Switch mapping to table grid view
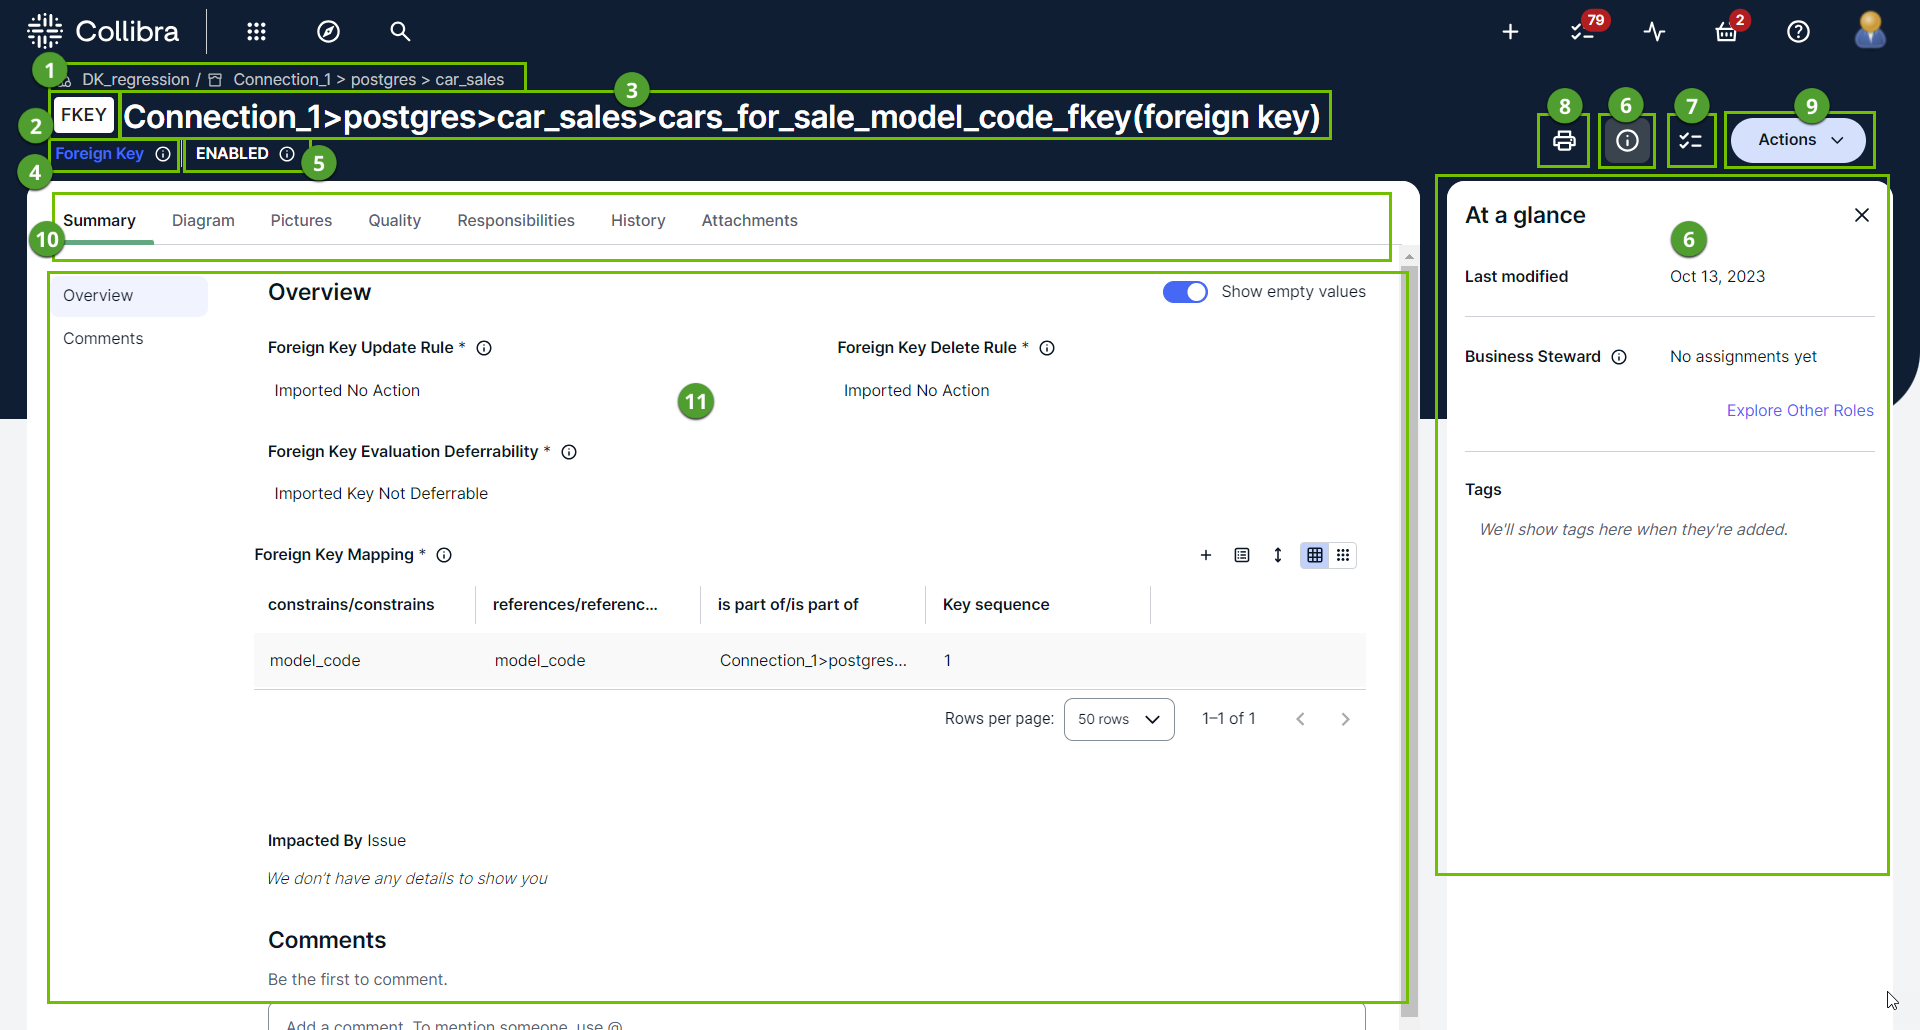Screen dimensions: 1920x1030 pyautogui.click(x=1314, y=555)
